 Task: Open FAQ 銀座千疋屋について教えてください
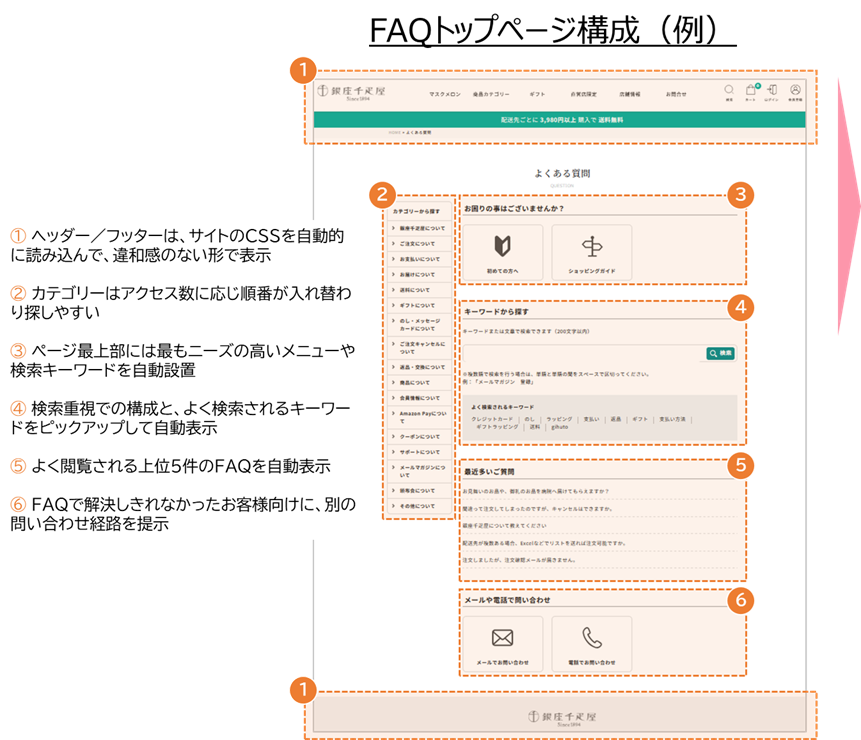click(505, 525)
